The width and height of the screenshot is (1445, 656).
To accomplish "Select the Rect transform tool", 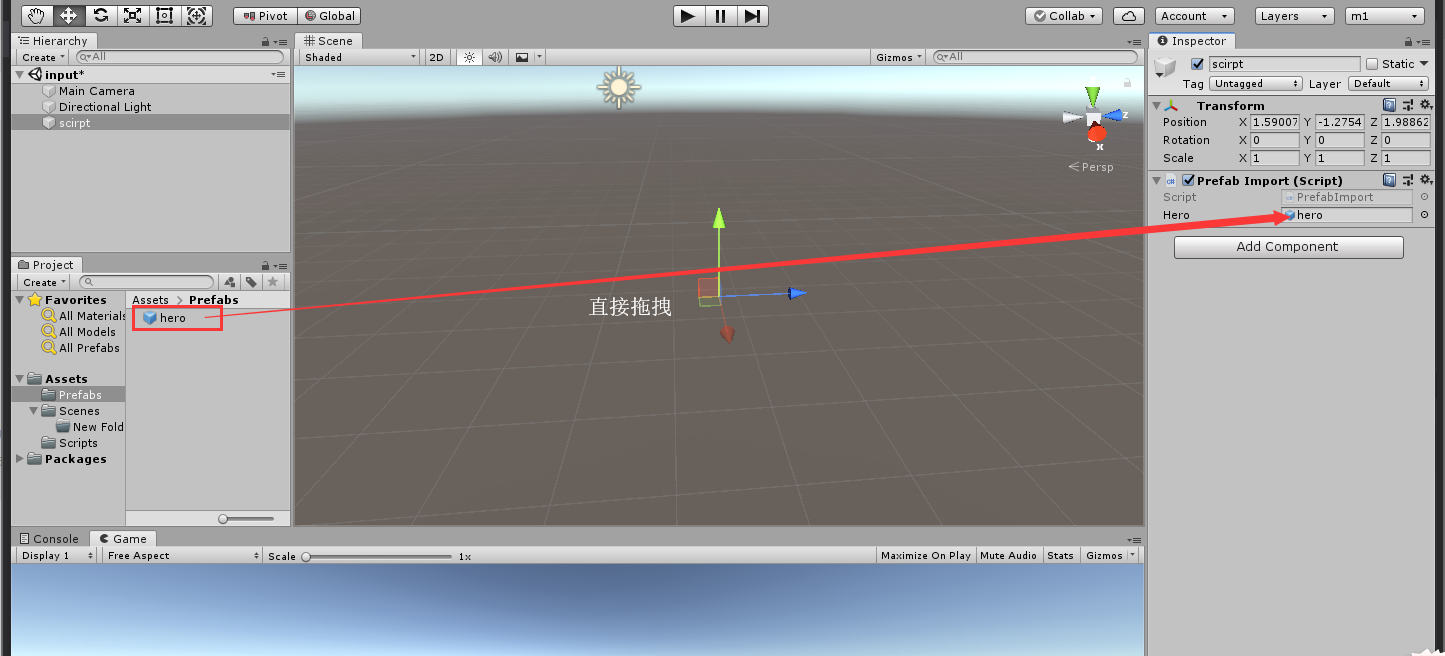I will tap(164, 15).
